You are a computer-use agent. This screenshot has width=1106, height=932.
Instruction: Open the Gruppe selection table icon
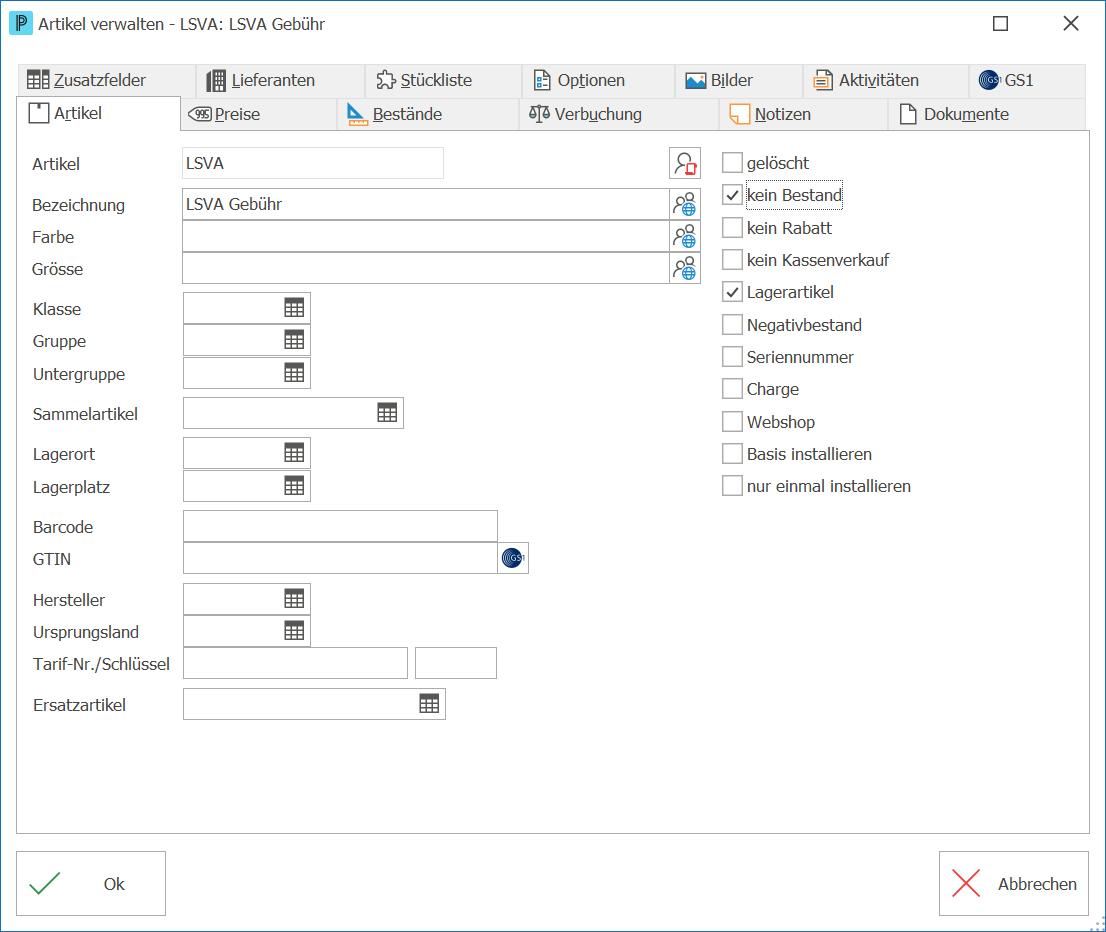tap(294, 340)
